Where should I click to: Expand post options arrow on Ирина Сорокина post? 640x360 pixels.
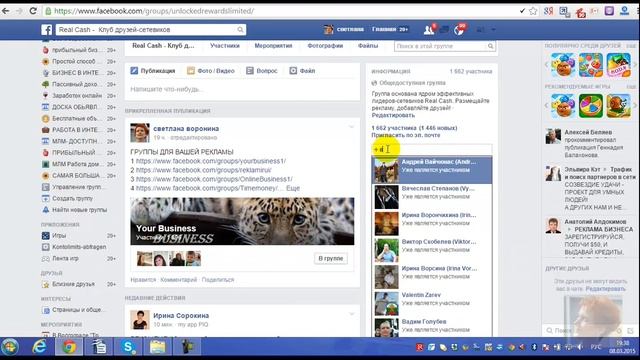click(351, 314)
